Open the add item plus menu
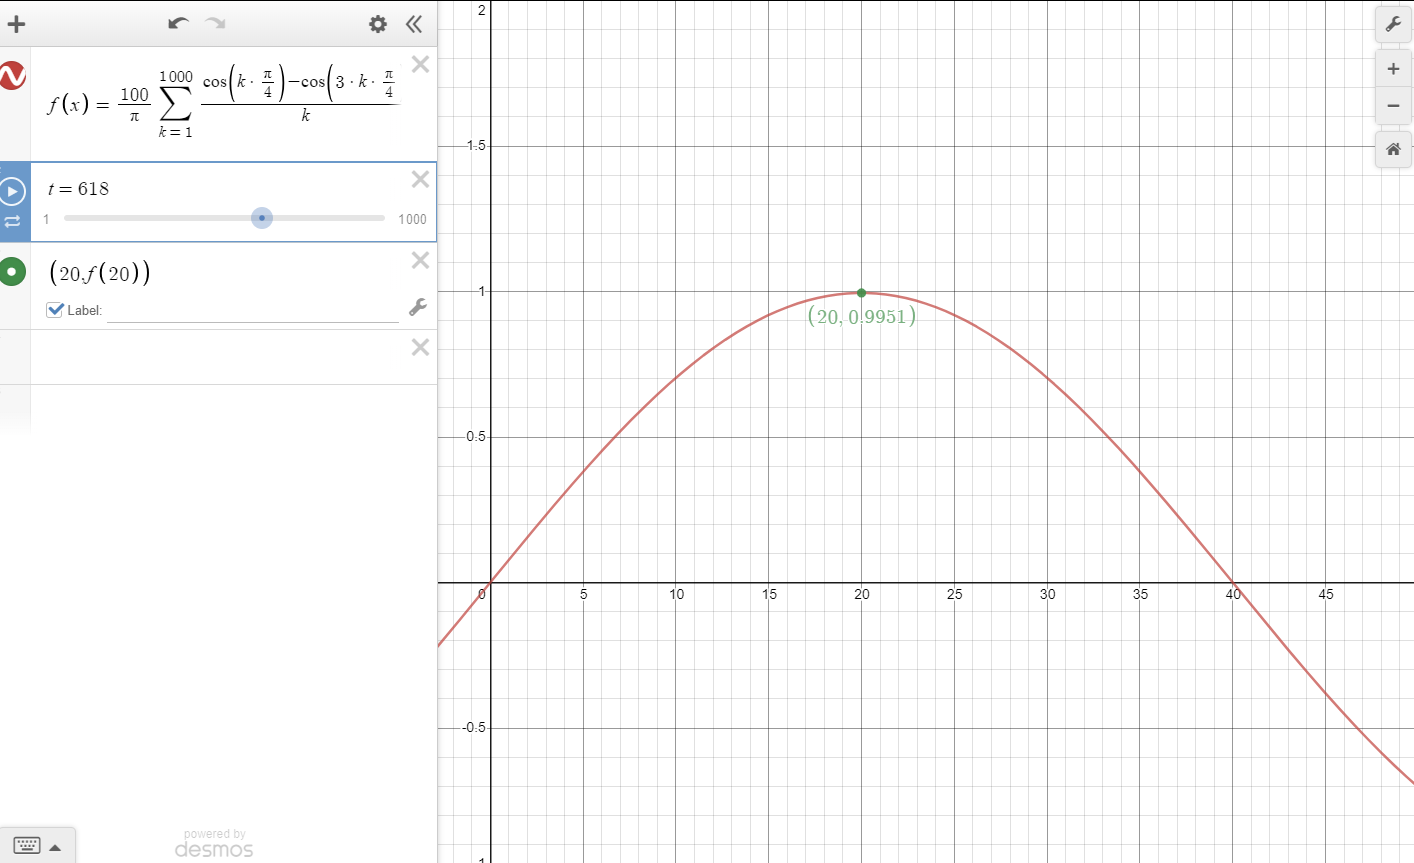This screenshot has height=863, width=1414. [16, 24]
